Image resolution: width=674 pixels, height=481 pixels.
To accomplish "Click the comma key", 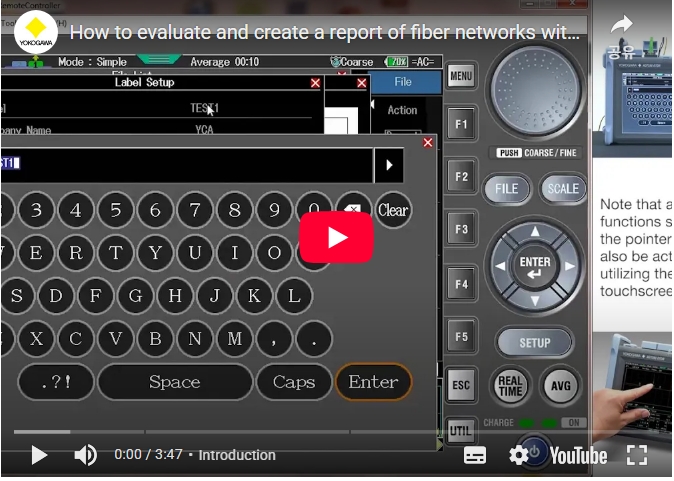I will [x=274, y=339].
